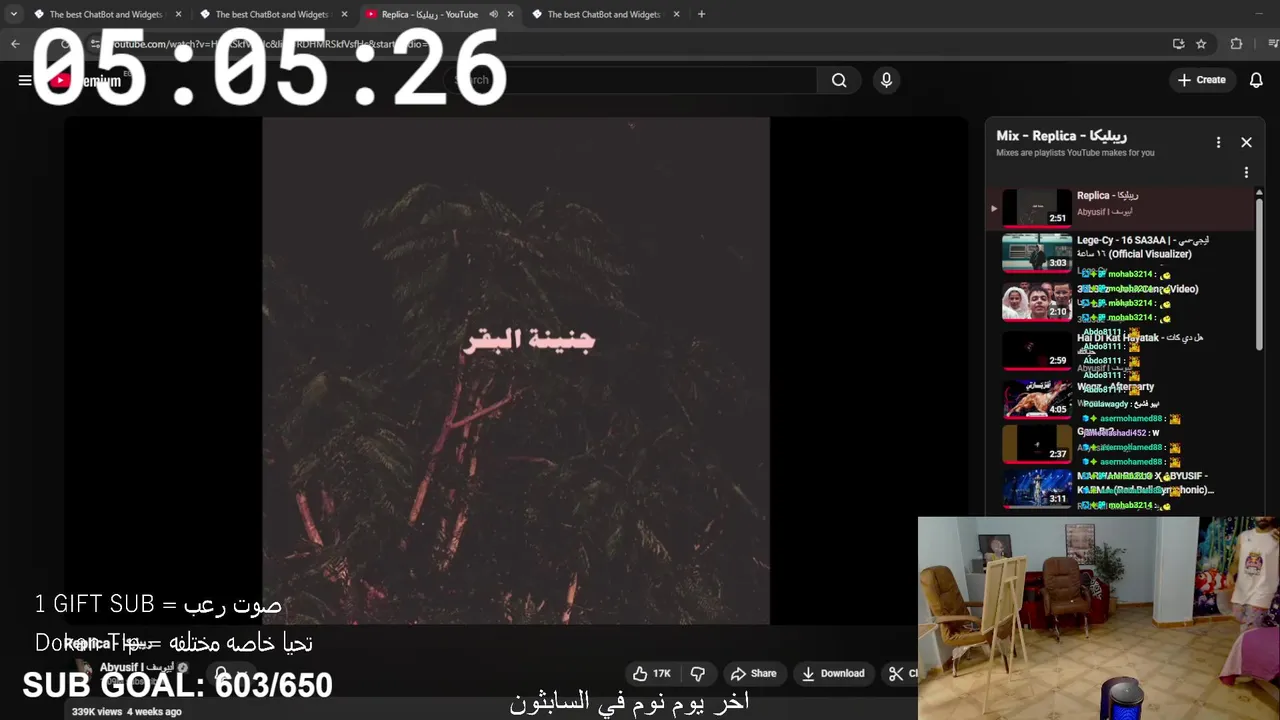The image size is (1280, 720).
Task: Switch to the first ChatBot and Widgets tab
Action: pos(108,14)
